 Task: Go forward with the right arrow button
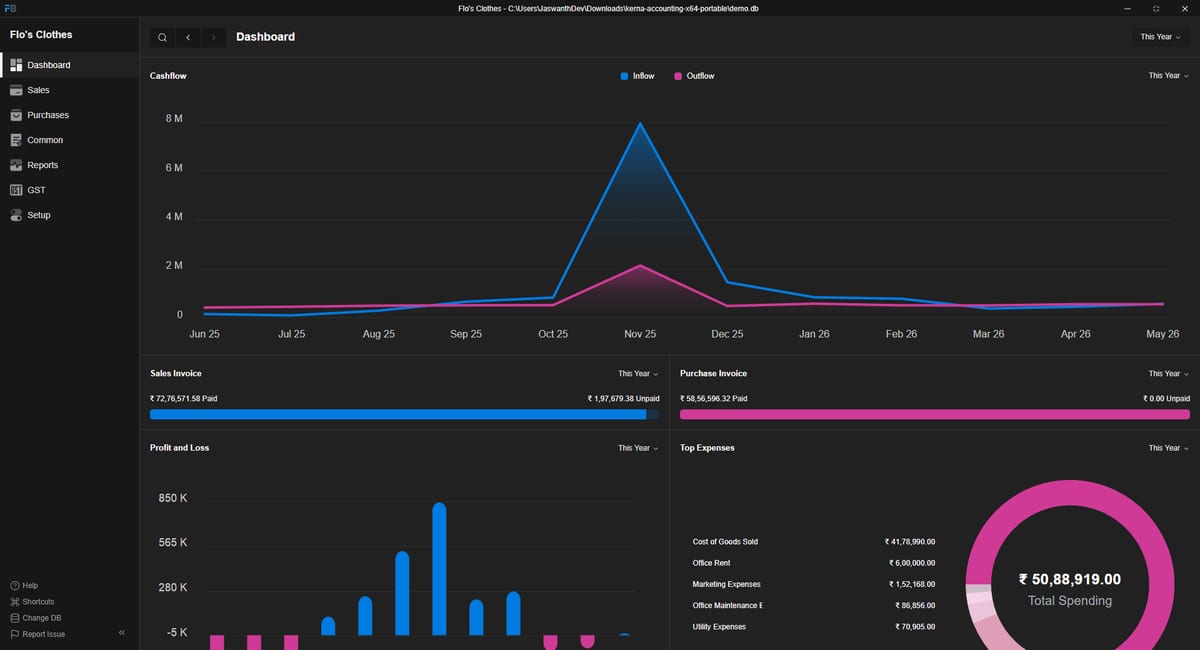pyautogui.click(x=213, y=37)
